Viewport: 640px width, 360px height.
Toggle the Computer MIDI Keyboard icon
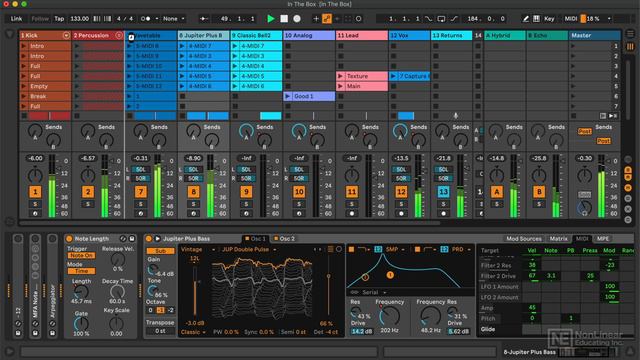point(536,19)
